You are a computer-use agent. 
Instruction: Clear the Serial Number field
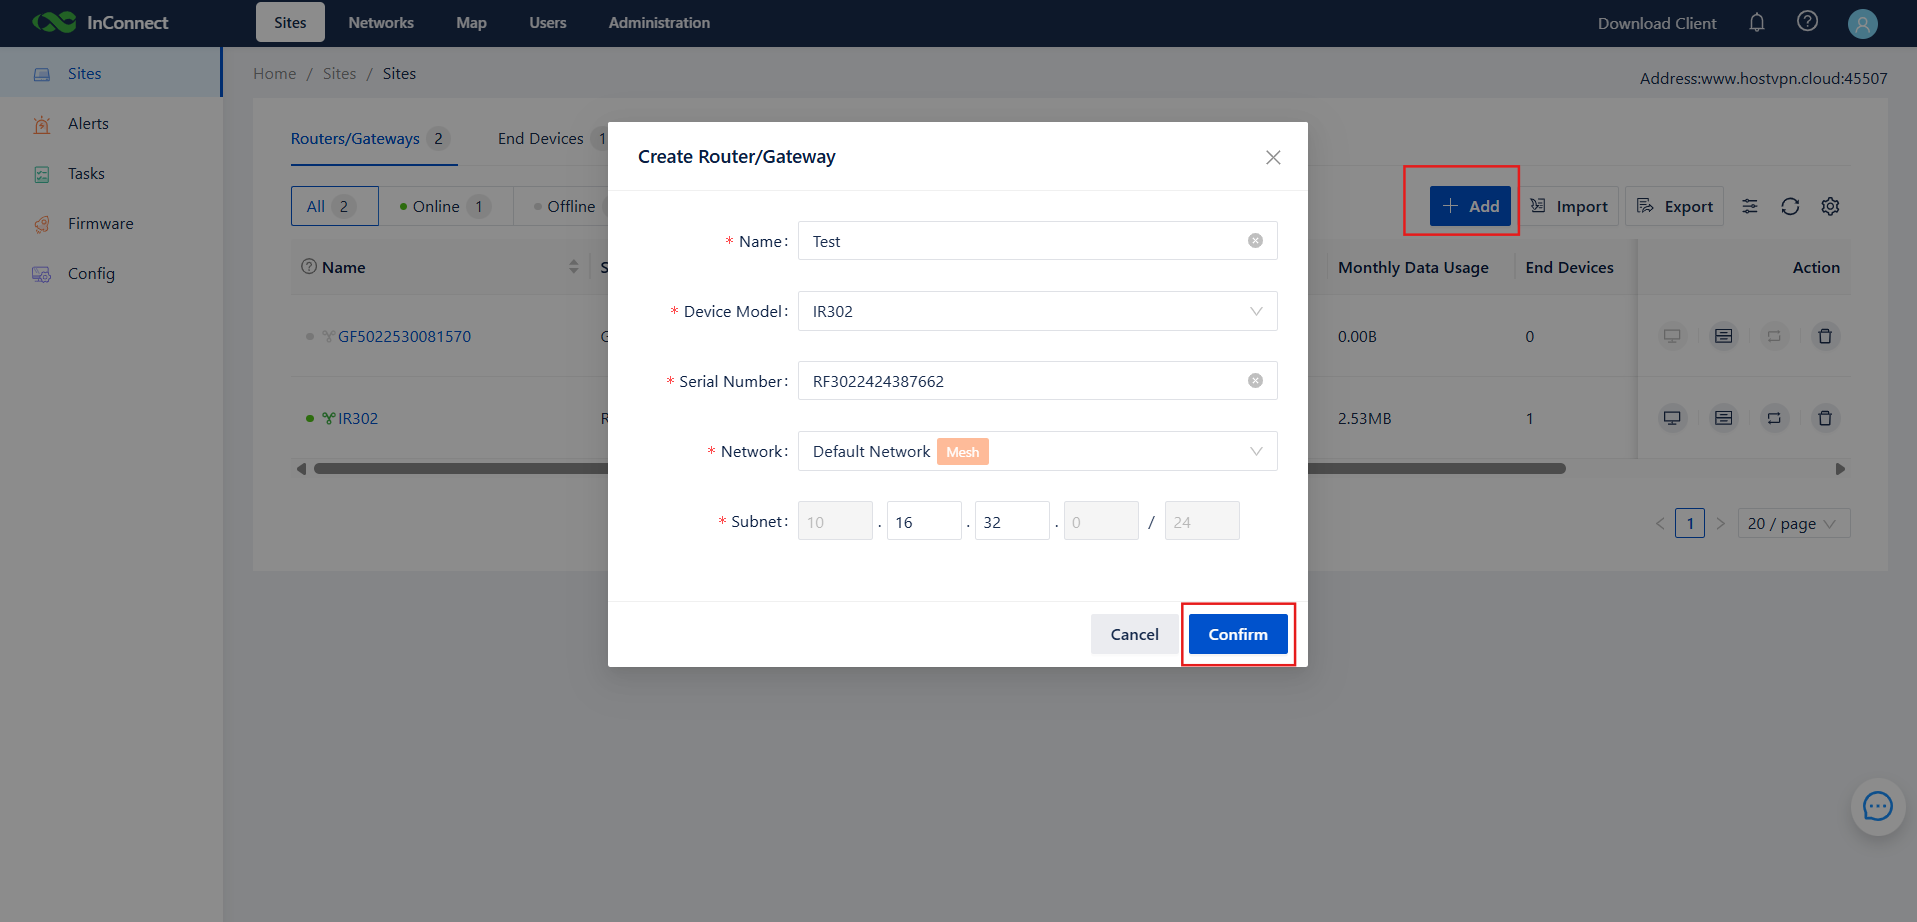pyautogui.click(x=1255, y=381)
